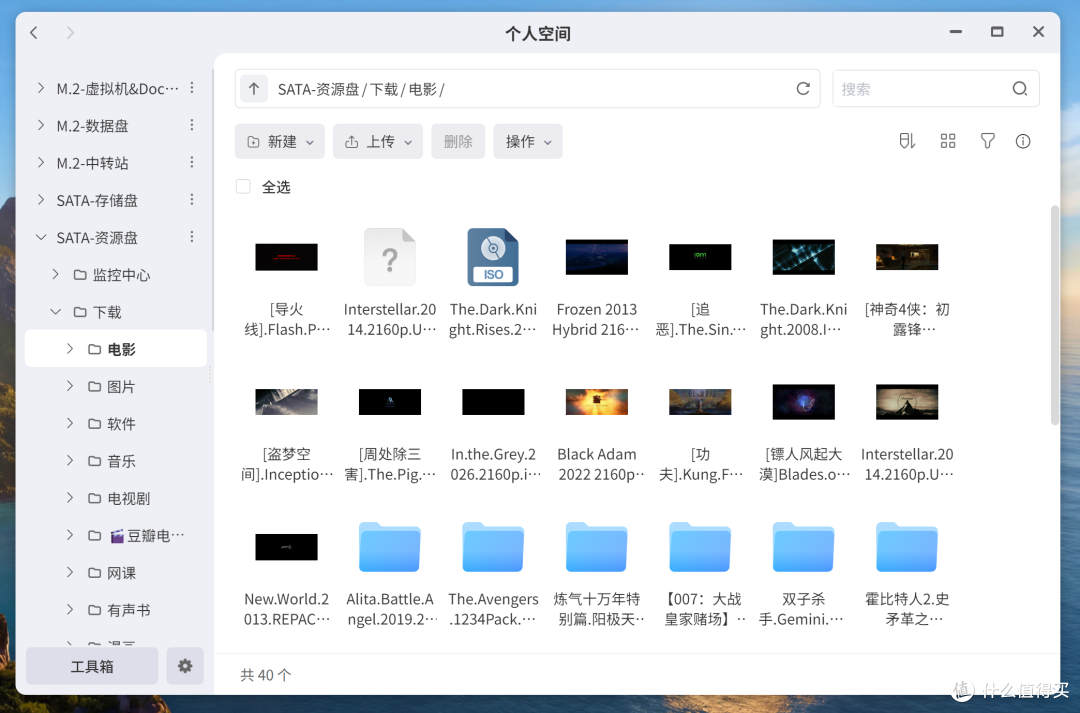The image size is (1080, 713).
Task: Expand the M.2-中转站 volume
Action: click(x=41, y=162)
